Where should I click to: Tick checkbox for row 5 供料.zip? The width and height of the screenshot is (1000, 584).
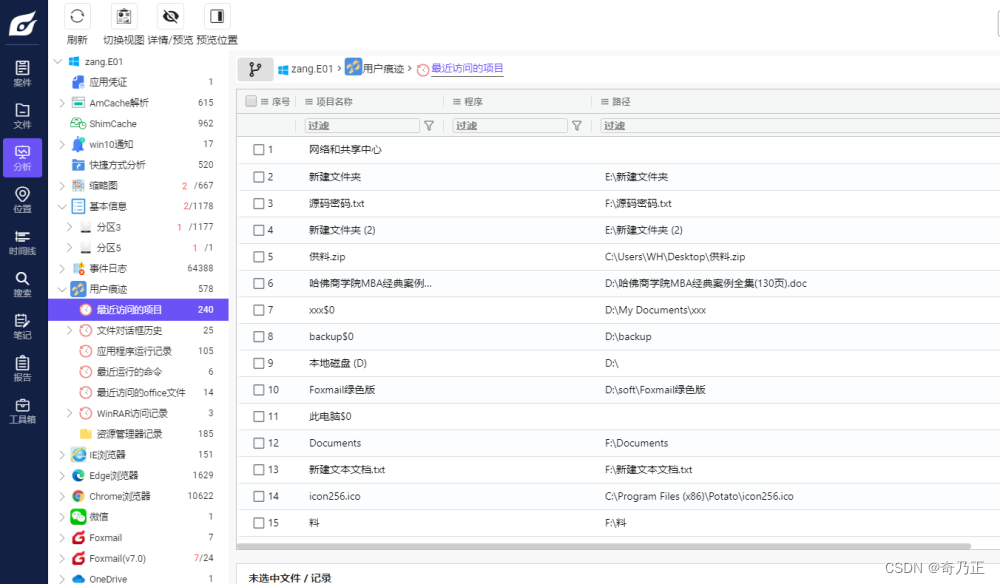[x=258, y=257]
